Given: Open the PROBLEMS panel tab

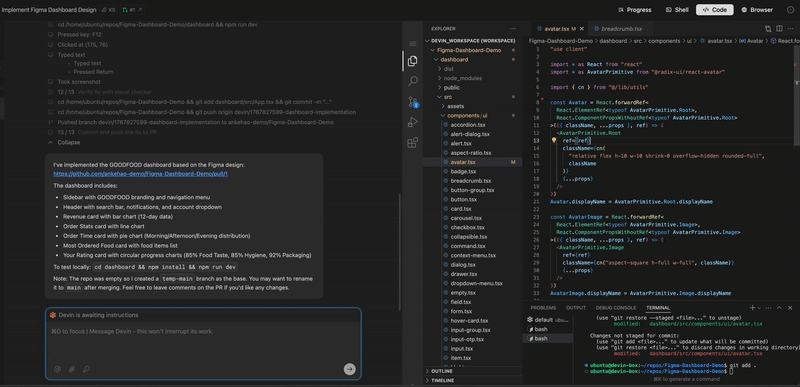Looking at the screenshot, I should pos(543,307).
